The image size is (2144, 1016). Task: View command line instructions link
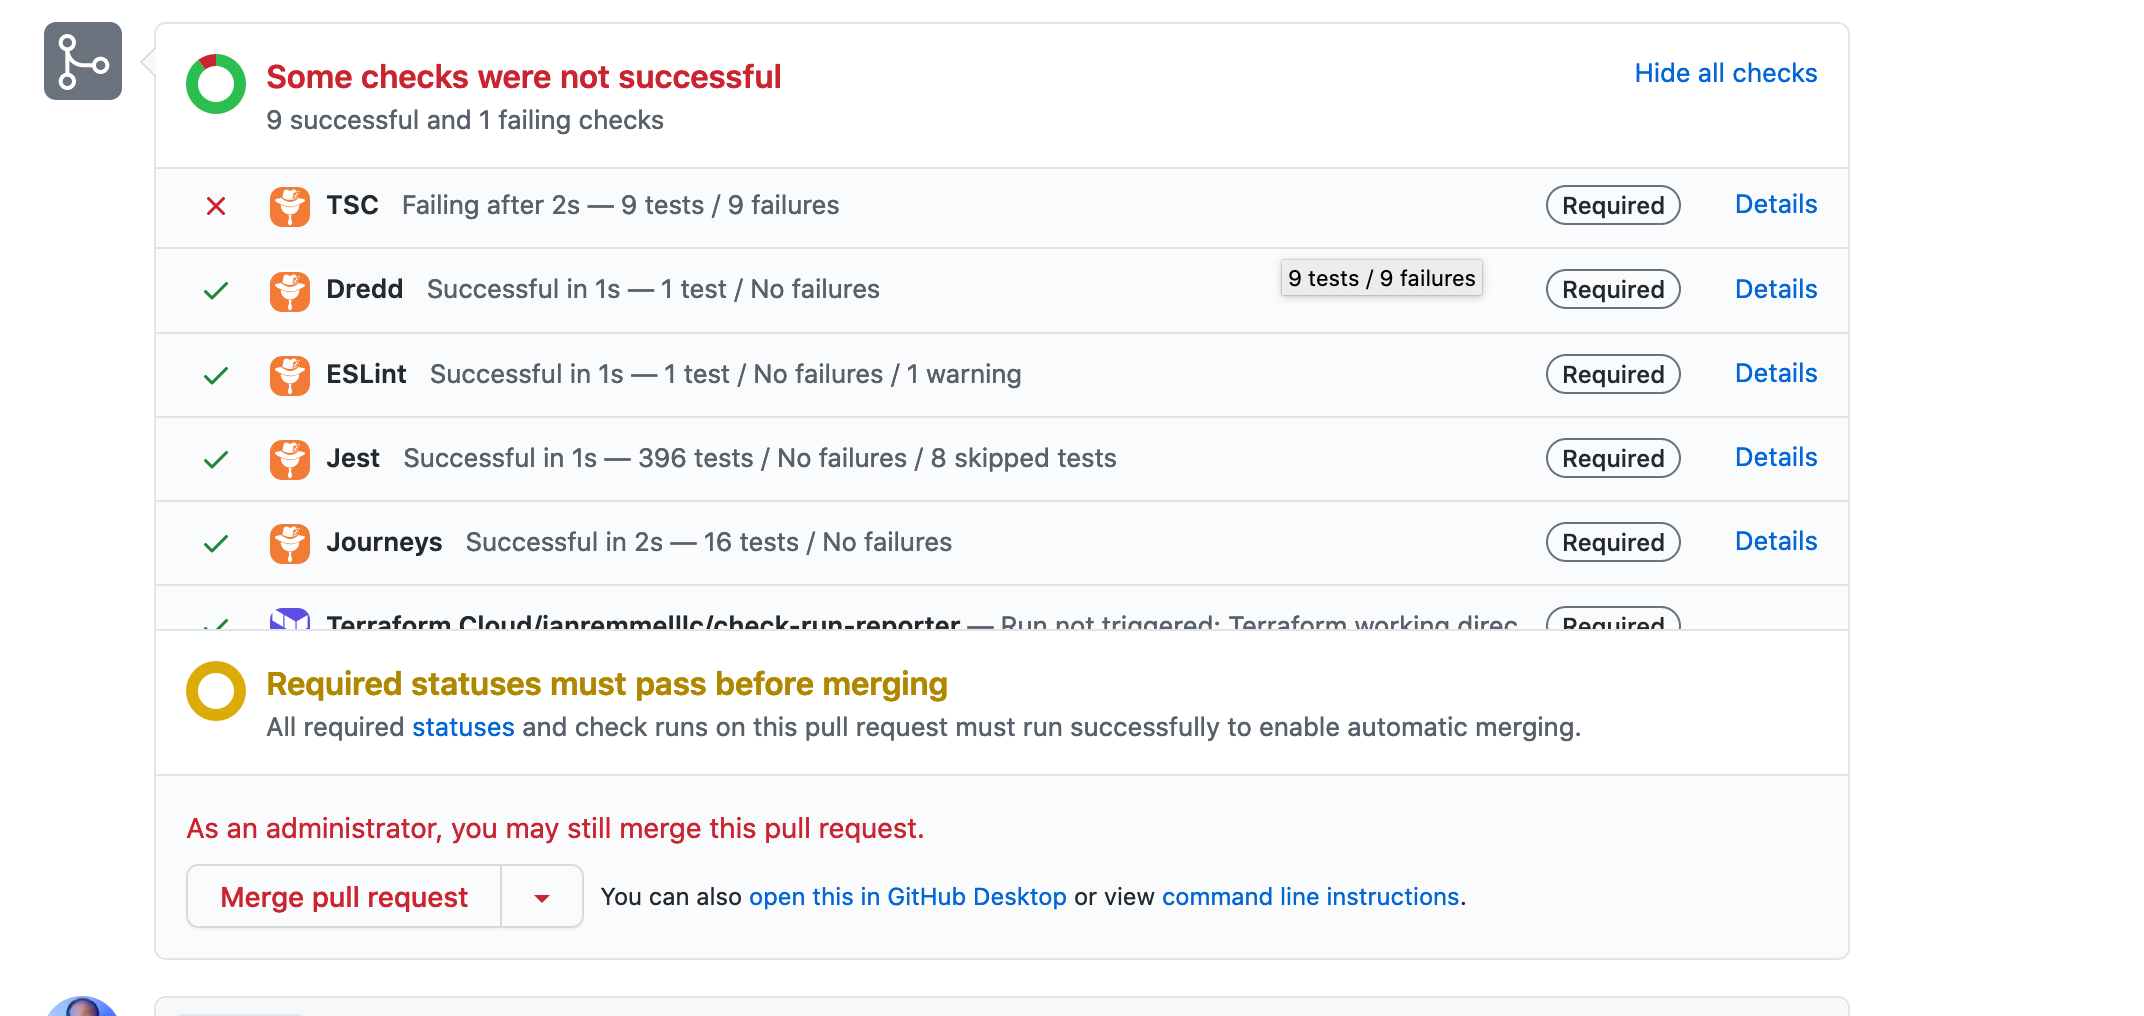click(x=1310, y=897)
